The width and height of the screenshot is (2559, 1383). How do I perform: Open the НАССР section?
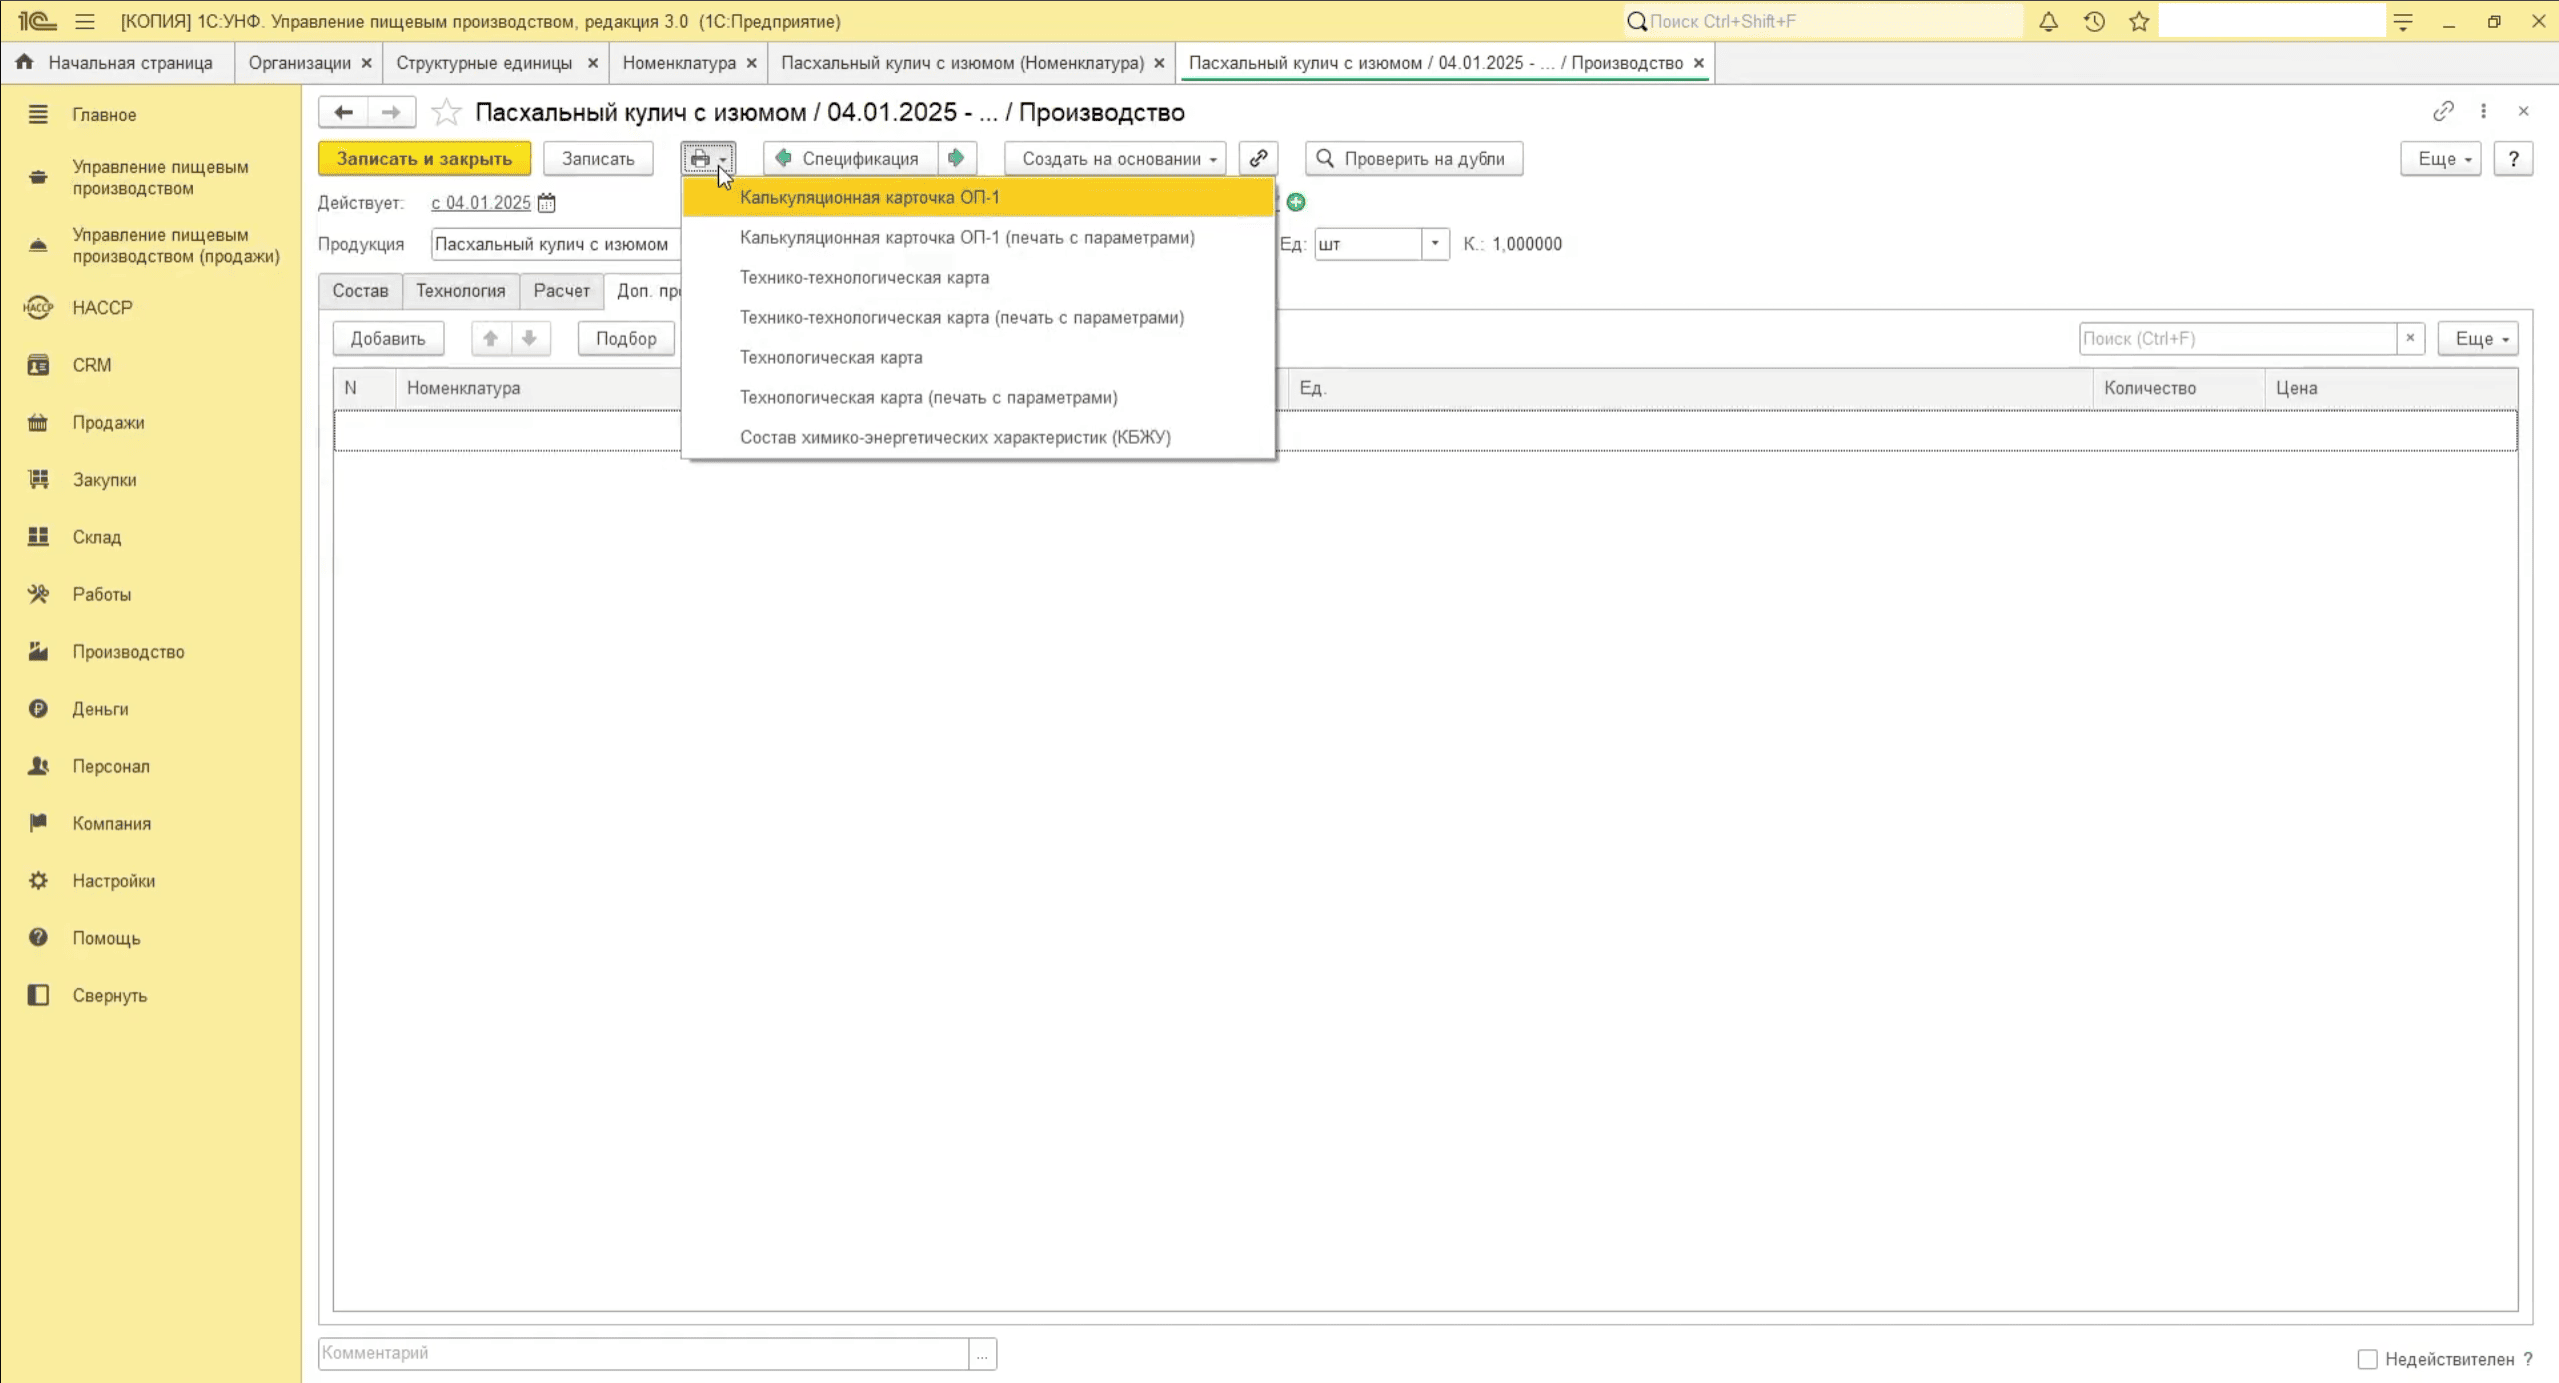102,308
